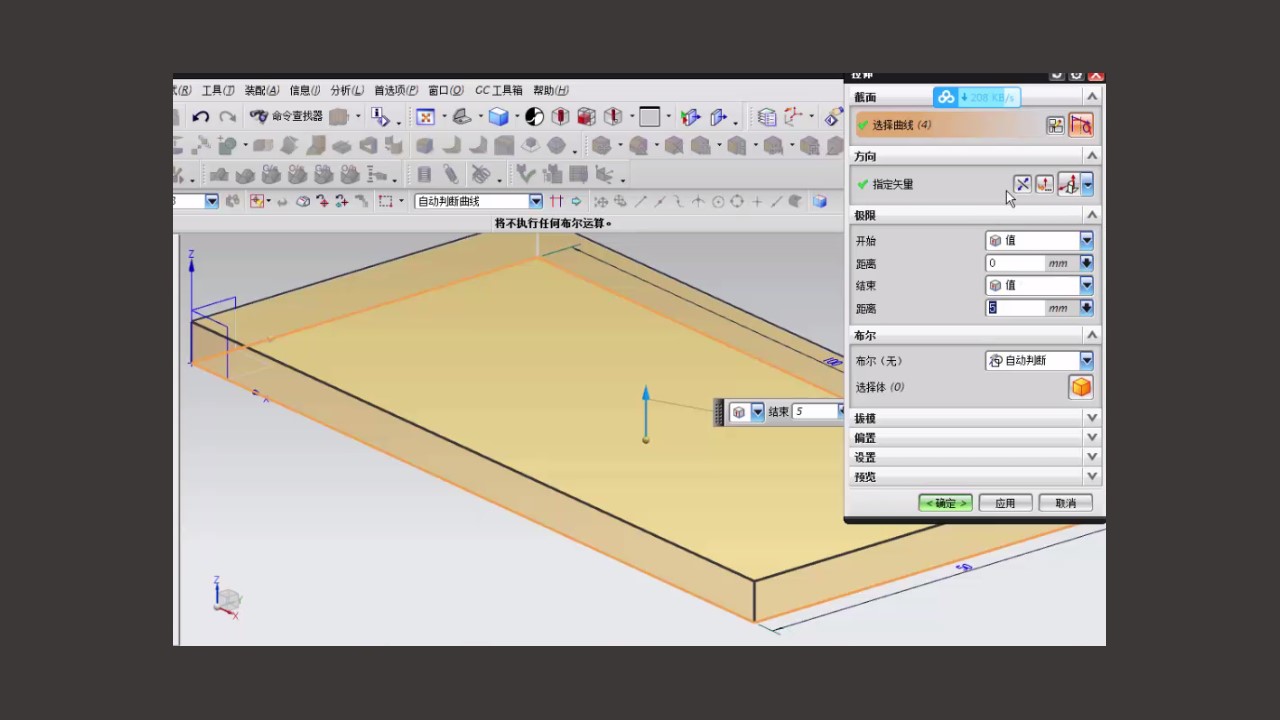1280x720 pixels.
Task: Click the dashed rectangle selection icon
Action: 386,201
